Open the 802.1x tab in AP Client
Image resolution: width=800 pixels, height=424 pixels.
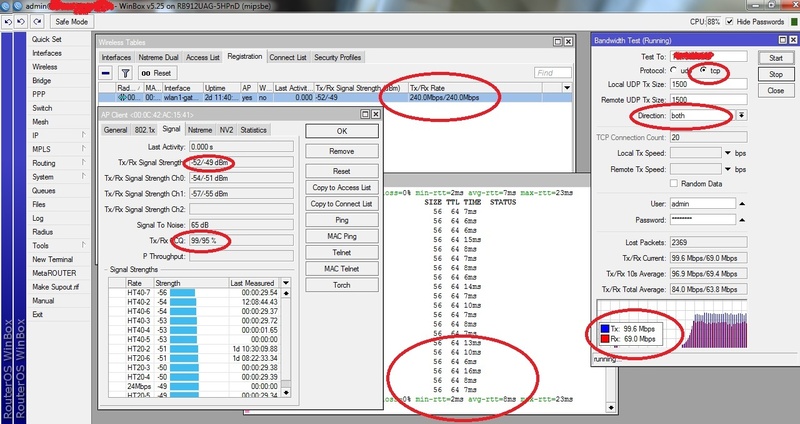point(144,130)
